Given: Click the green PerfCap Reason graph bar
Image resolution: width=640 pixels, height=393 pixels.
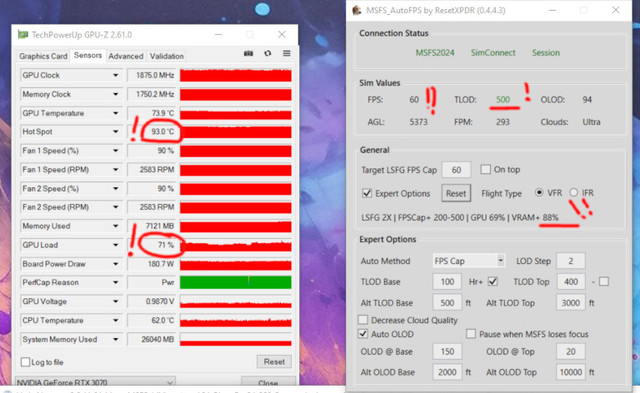Looking at the screenshot, I should (236, 282).
